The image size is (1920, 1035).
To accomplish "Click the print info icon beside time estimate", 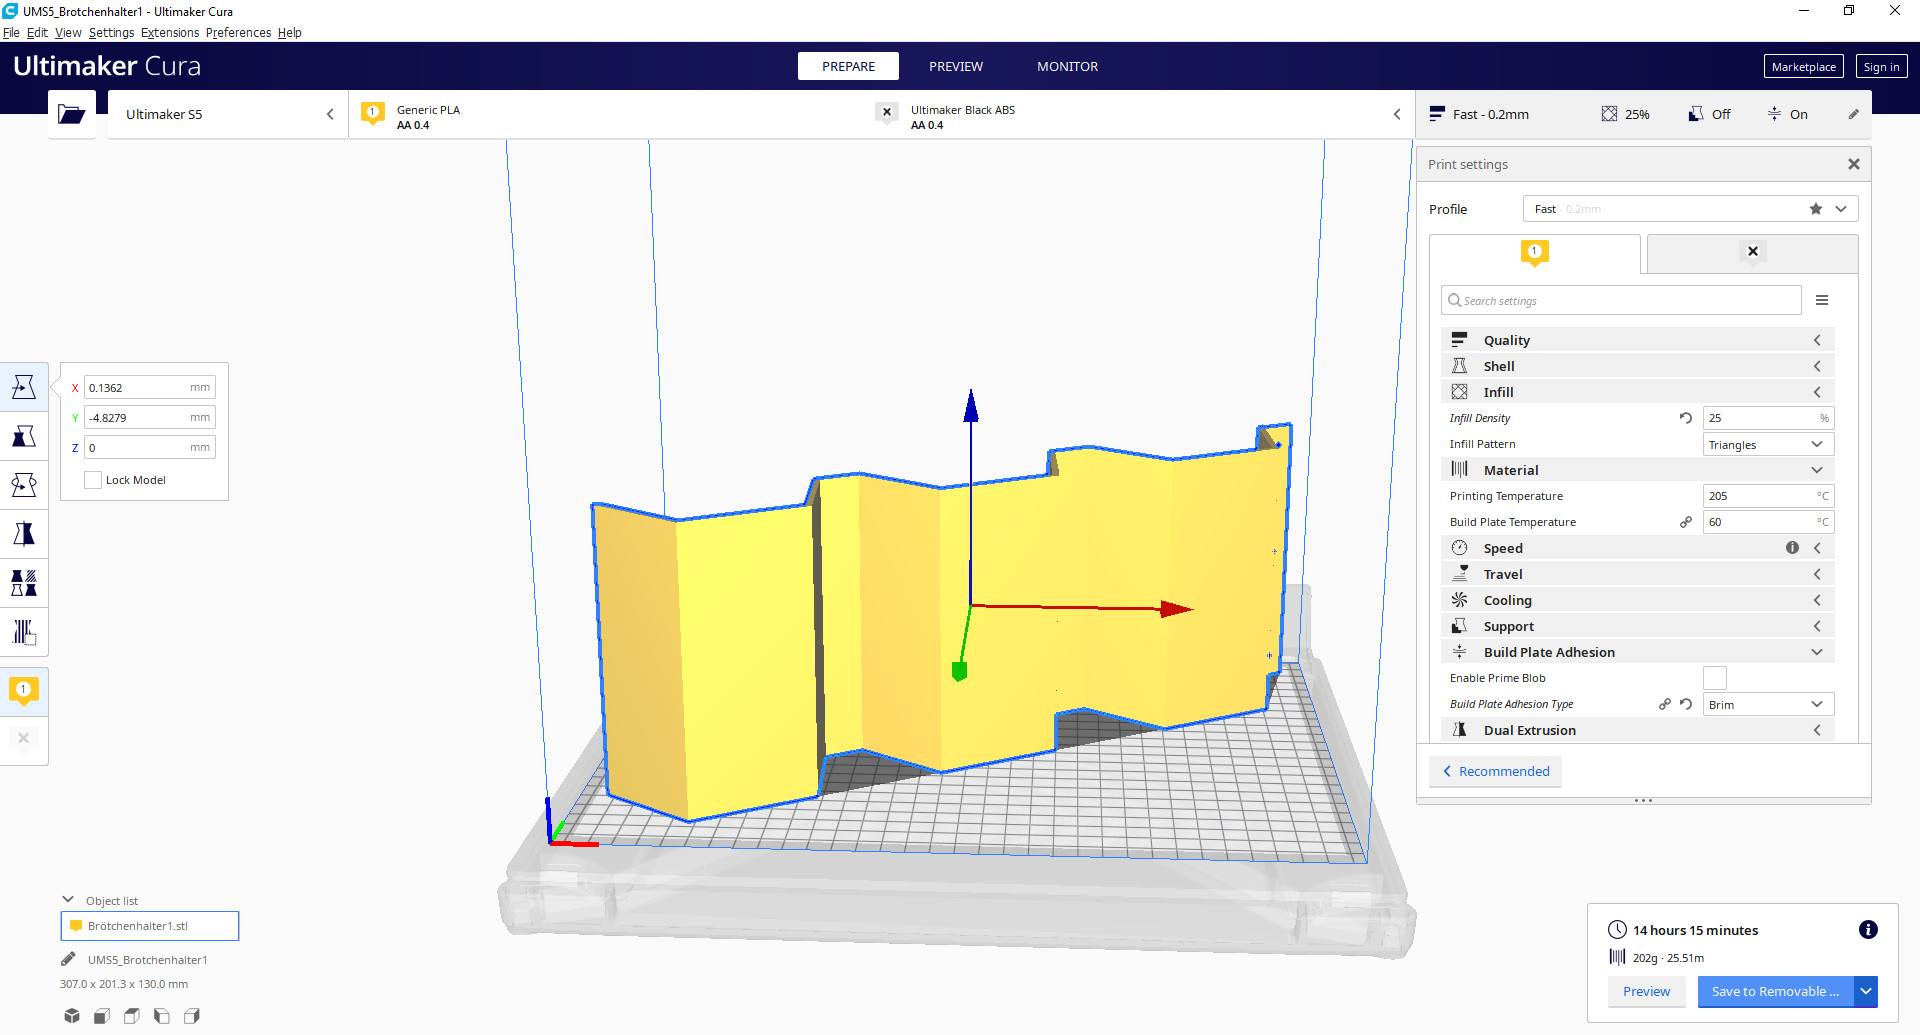I will 1867,930.
